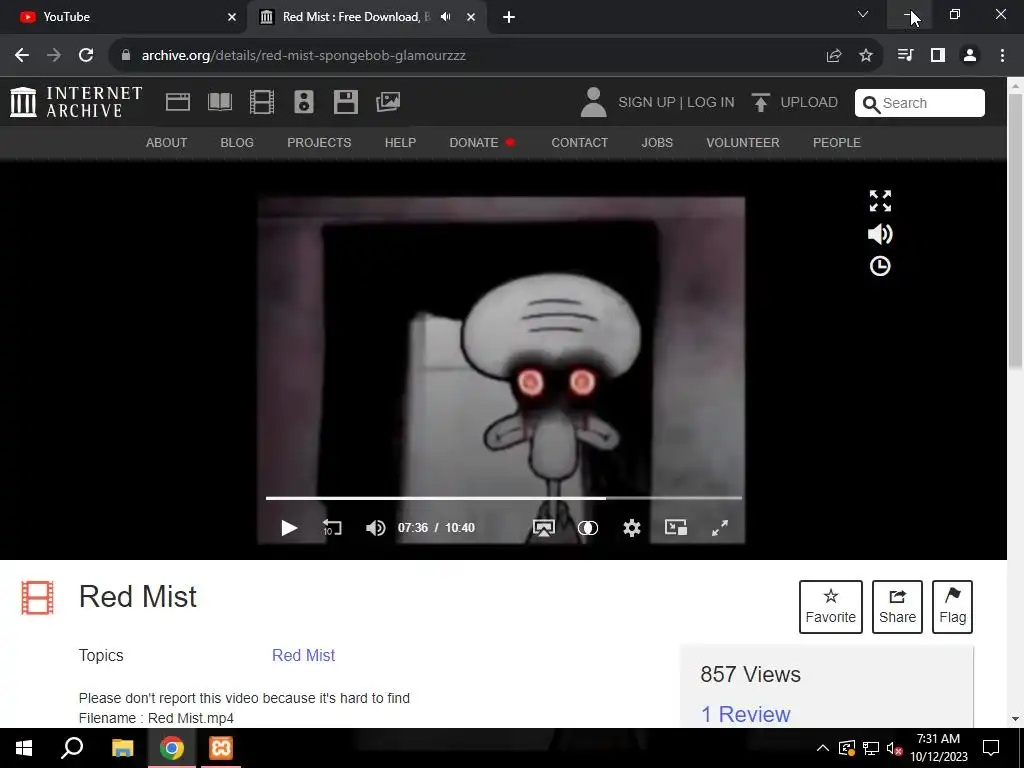Image resolution: width=1024 pixels, height=768 pixels.
Task: Open the player settings gear
Action: tap(632, 528)
